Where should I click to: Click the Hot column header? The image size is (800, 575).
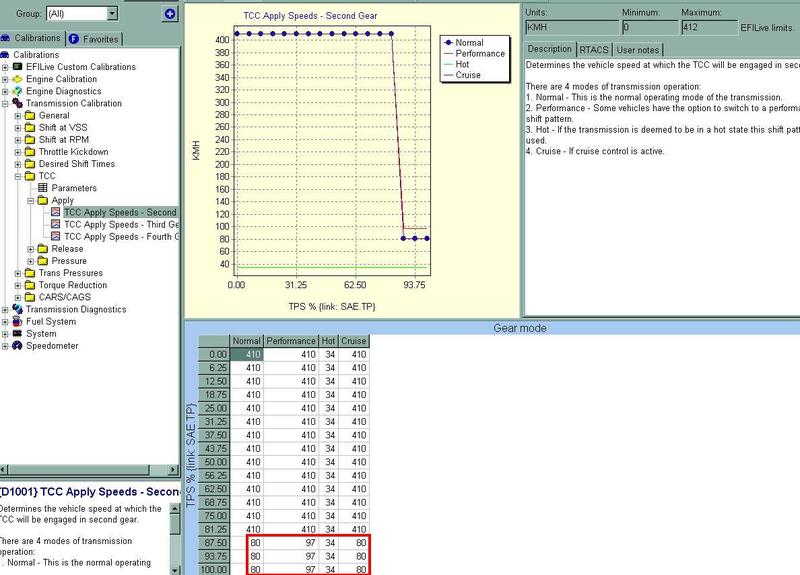pyautogui.click(x=328, y=341)
